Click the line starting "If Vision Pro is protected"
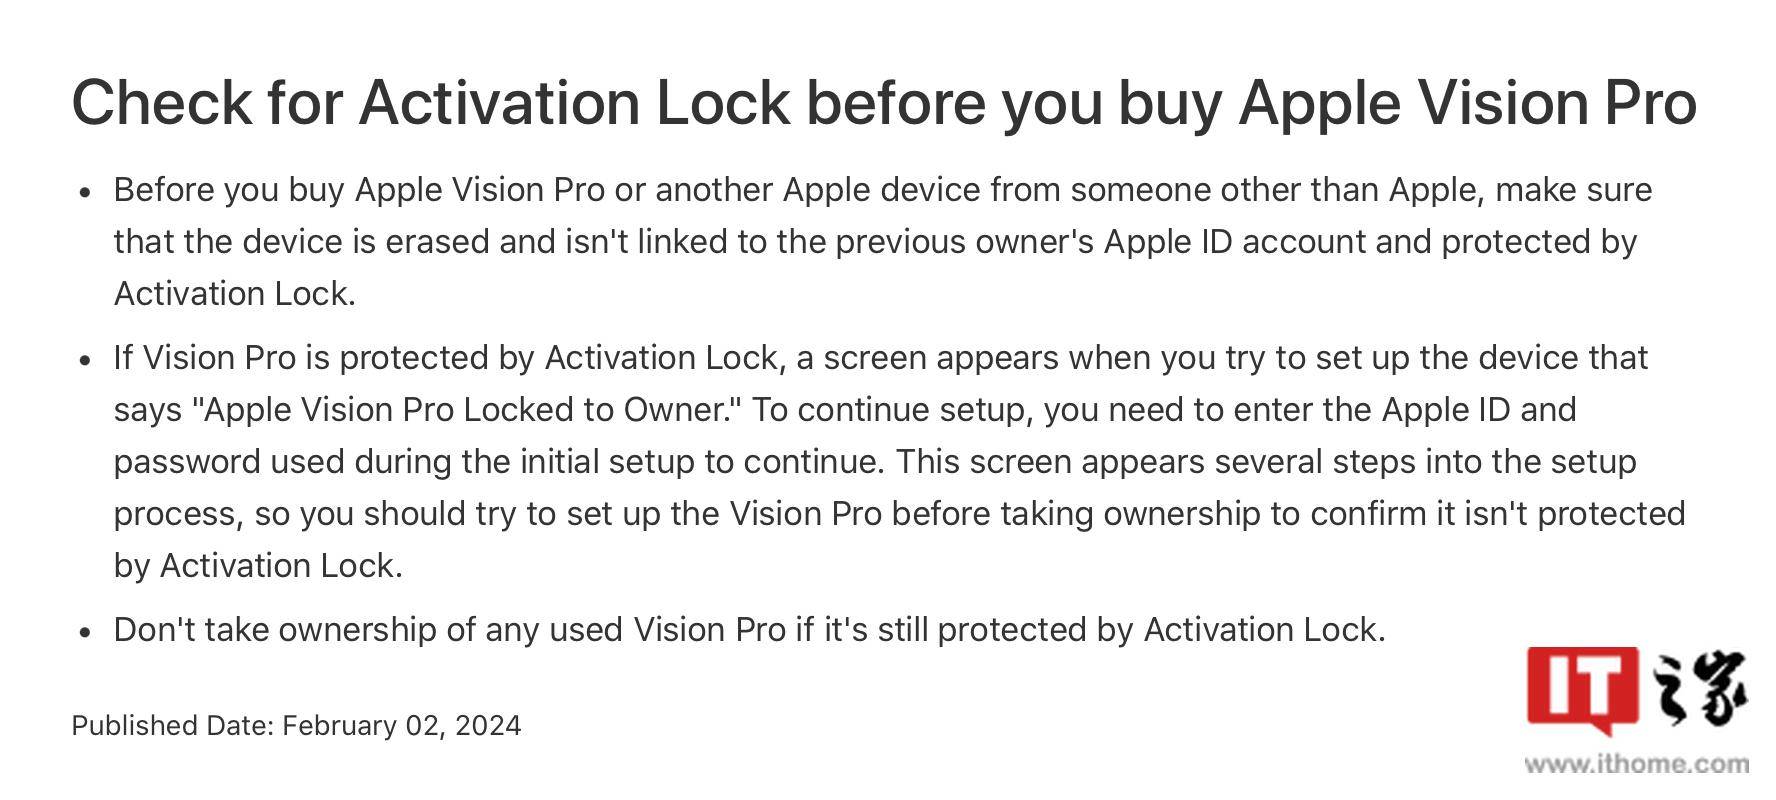 click(x=881, y=358)
